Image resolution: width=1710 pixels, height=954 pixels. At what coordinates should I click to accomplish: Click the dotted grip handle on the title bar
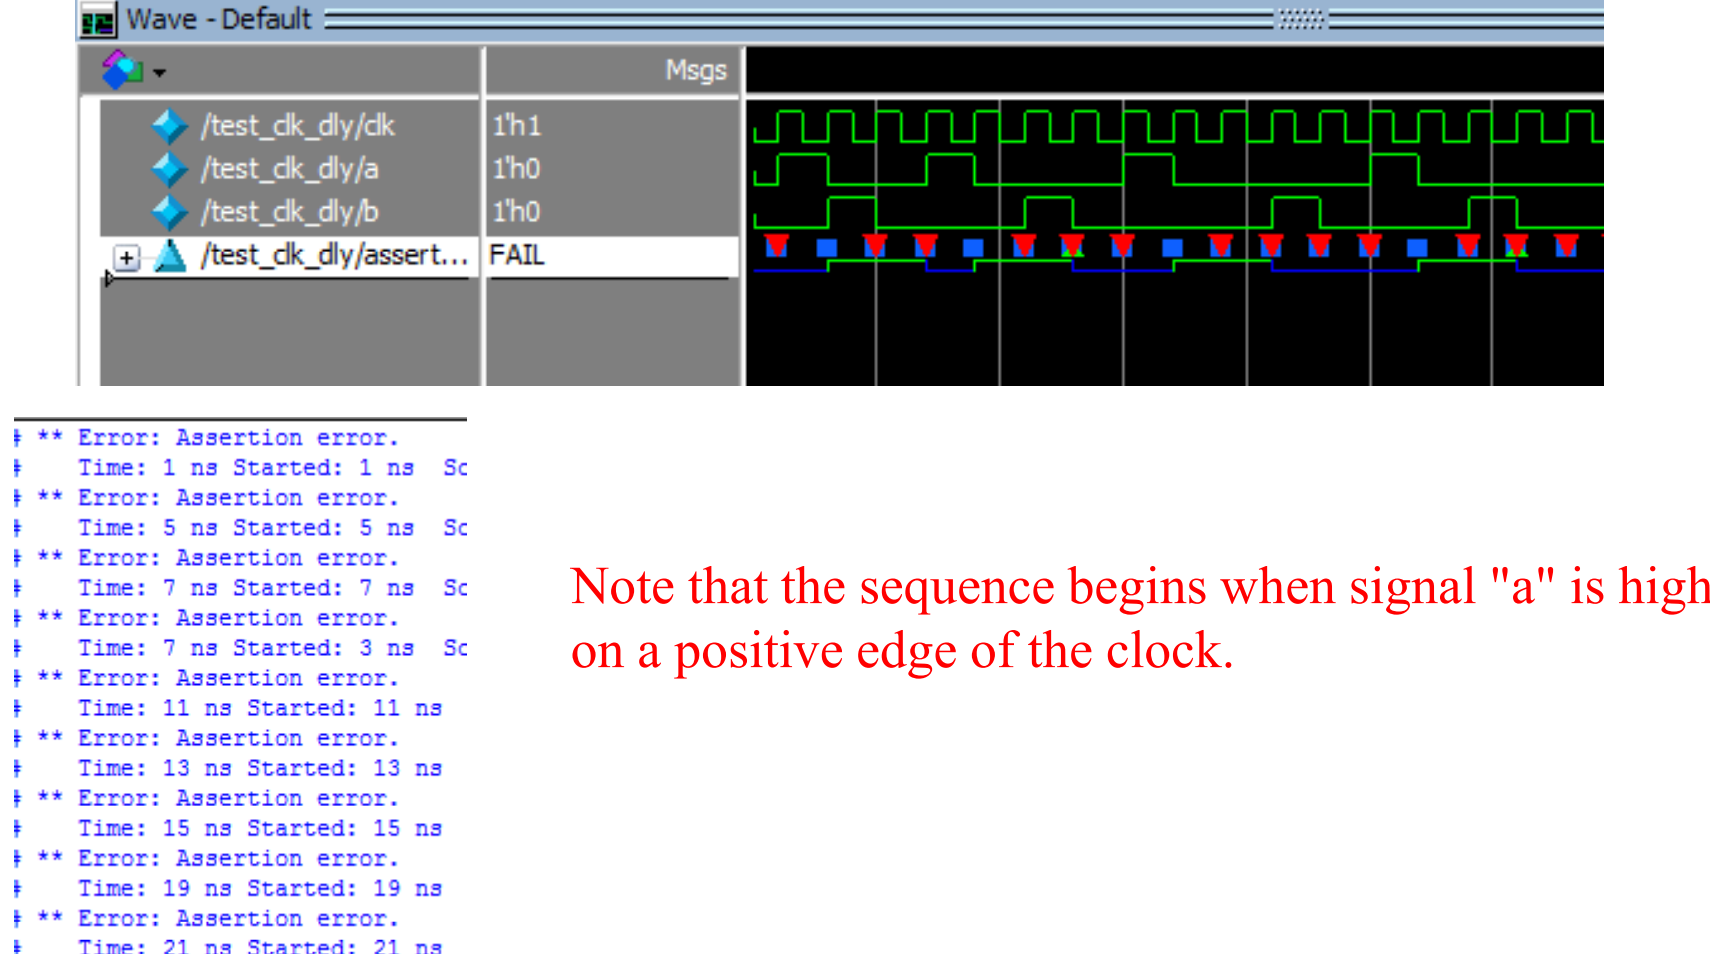coord(1301,19)
